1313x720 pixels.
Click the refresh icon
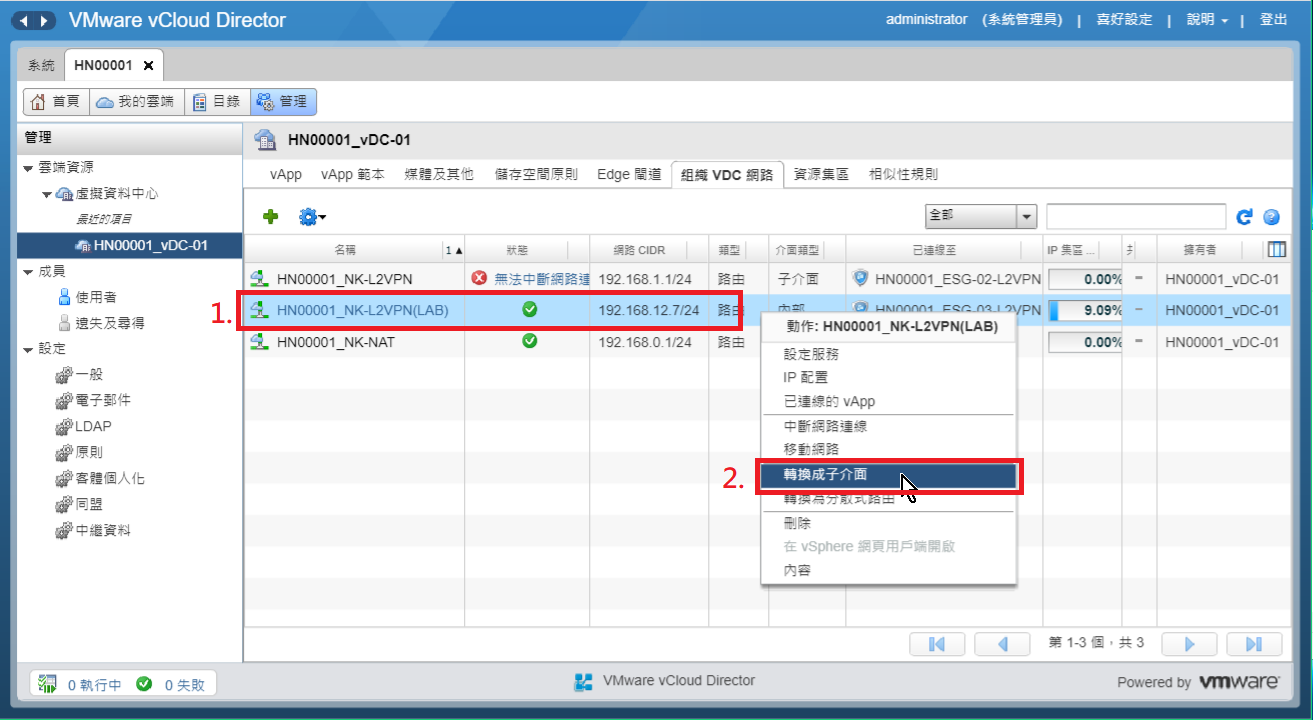pyautogui.click(x=1245, y=216)
